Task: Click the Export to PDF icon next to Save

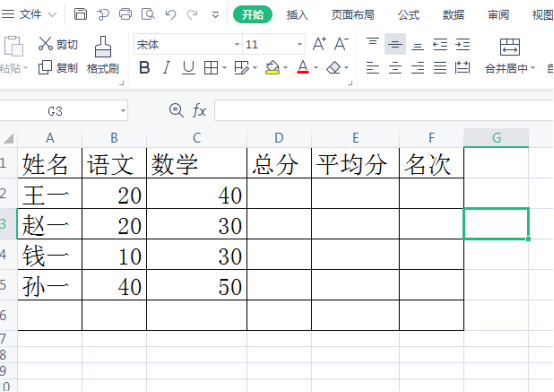Action: [x=103, y=14]
